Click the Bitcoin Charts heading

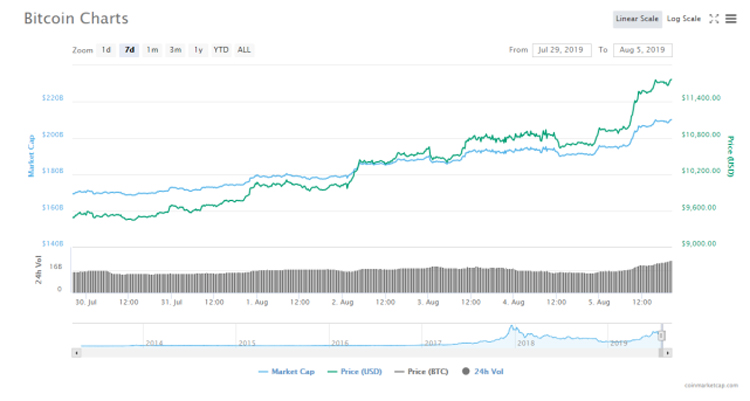[x=76, y=19]
